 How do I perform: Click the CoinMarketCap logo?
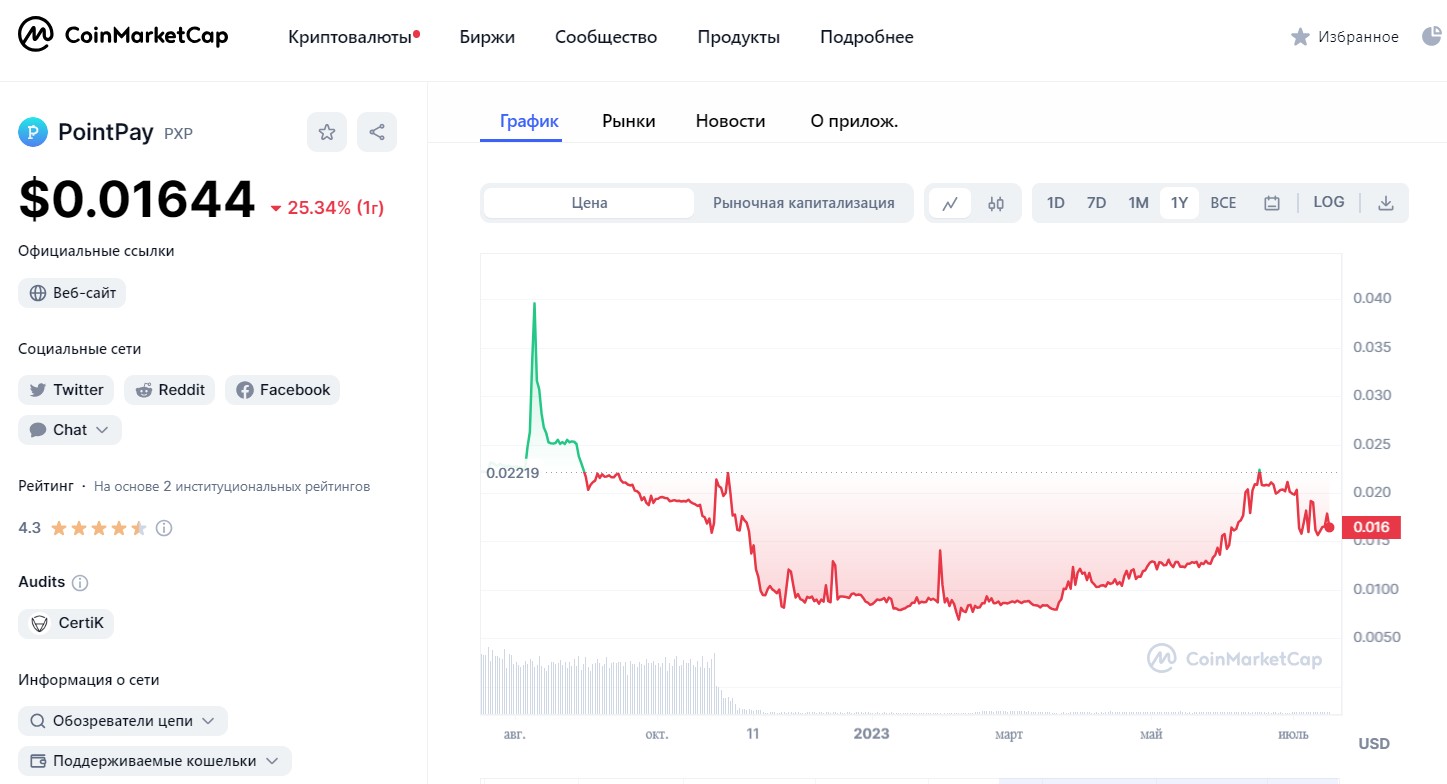123,36
